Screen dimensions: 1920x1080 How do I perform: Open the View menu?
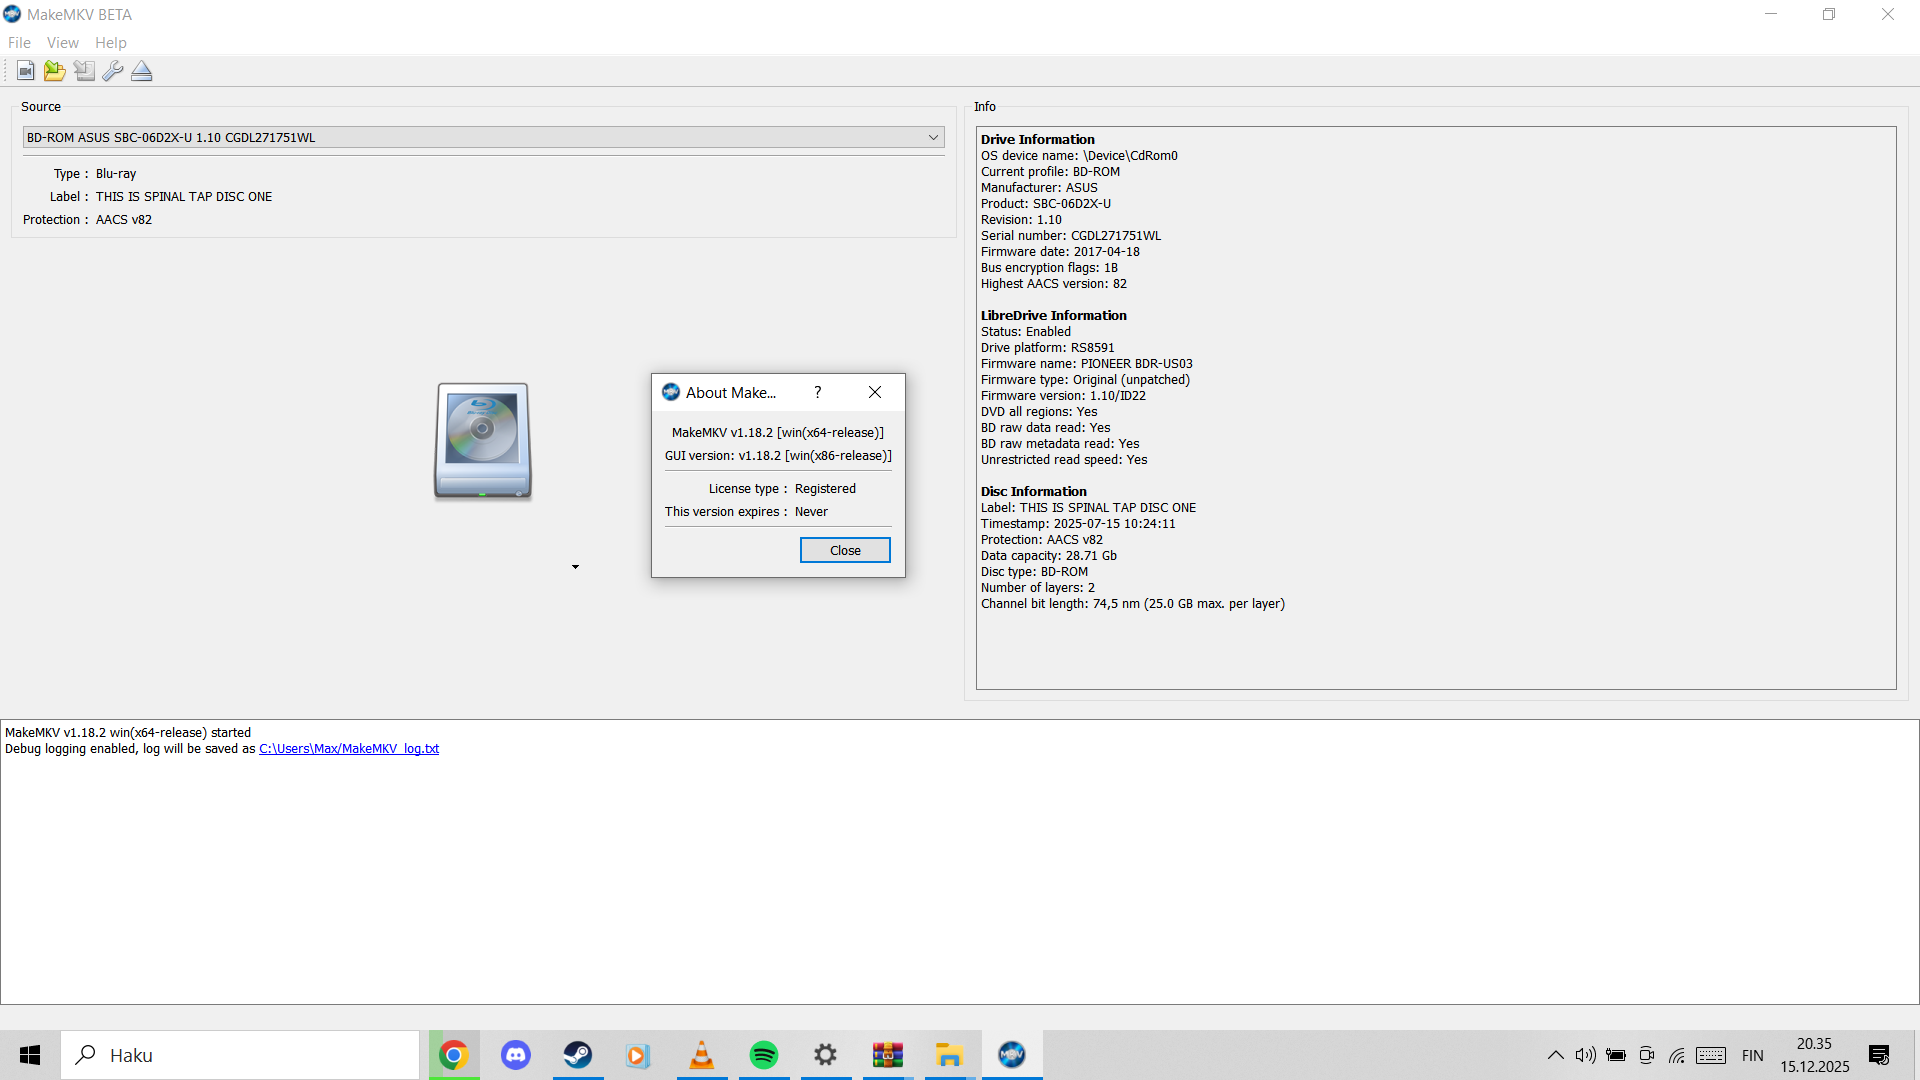click(62, 43)
